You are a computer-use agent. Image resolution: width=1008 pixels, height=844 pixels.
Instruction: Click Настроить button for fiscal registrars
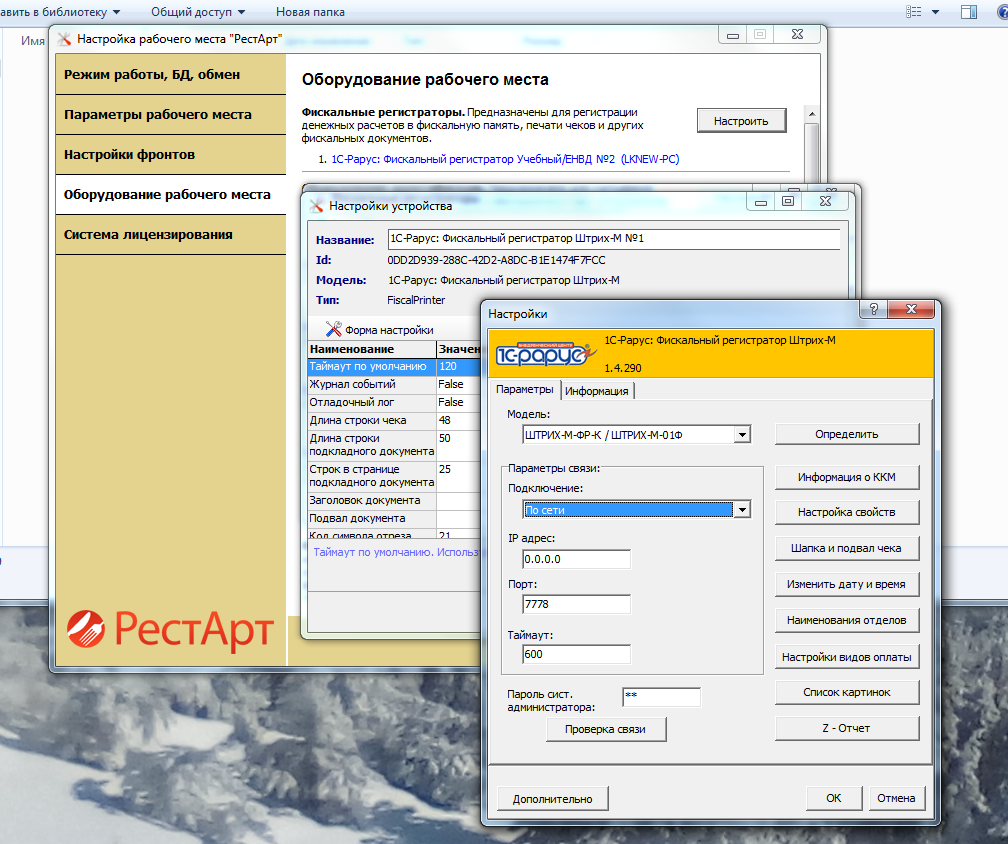tap(741, 121)
